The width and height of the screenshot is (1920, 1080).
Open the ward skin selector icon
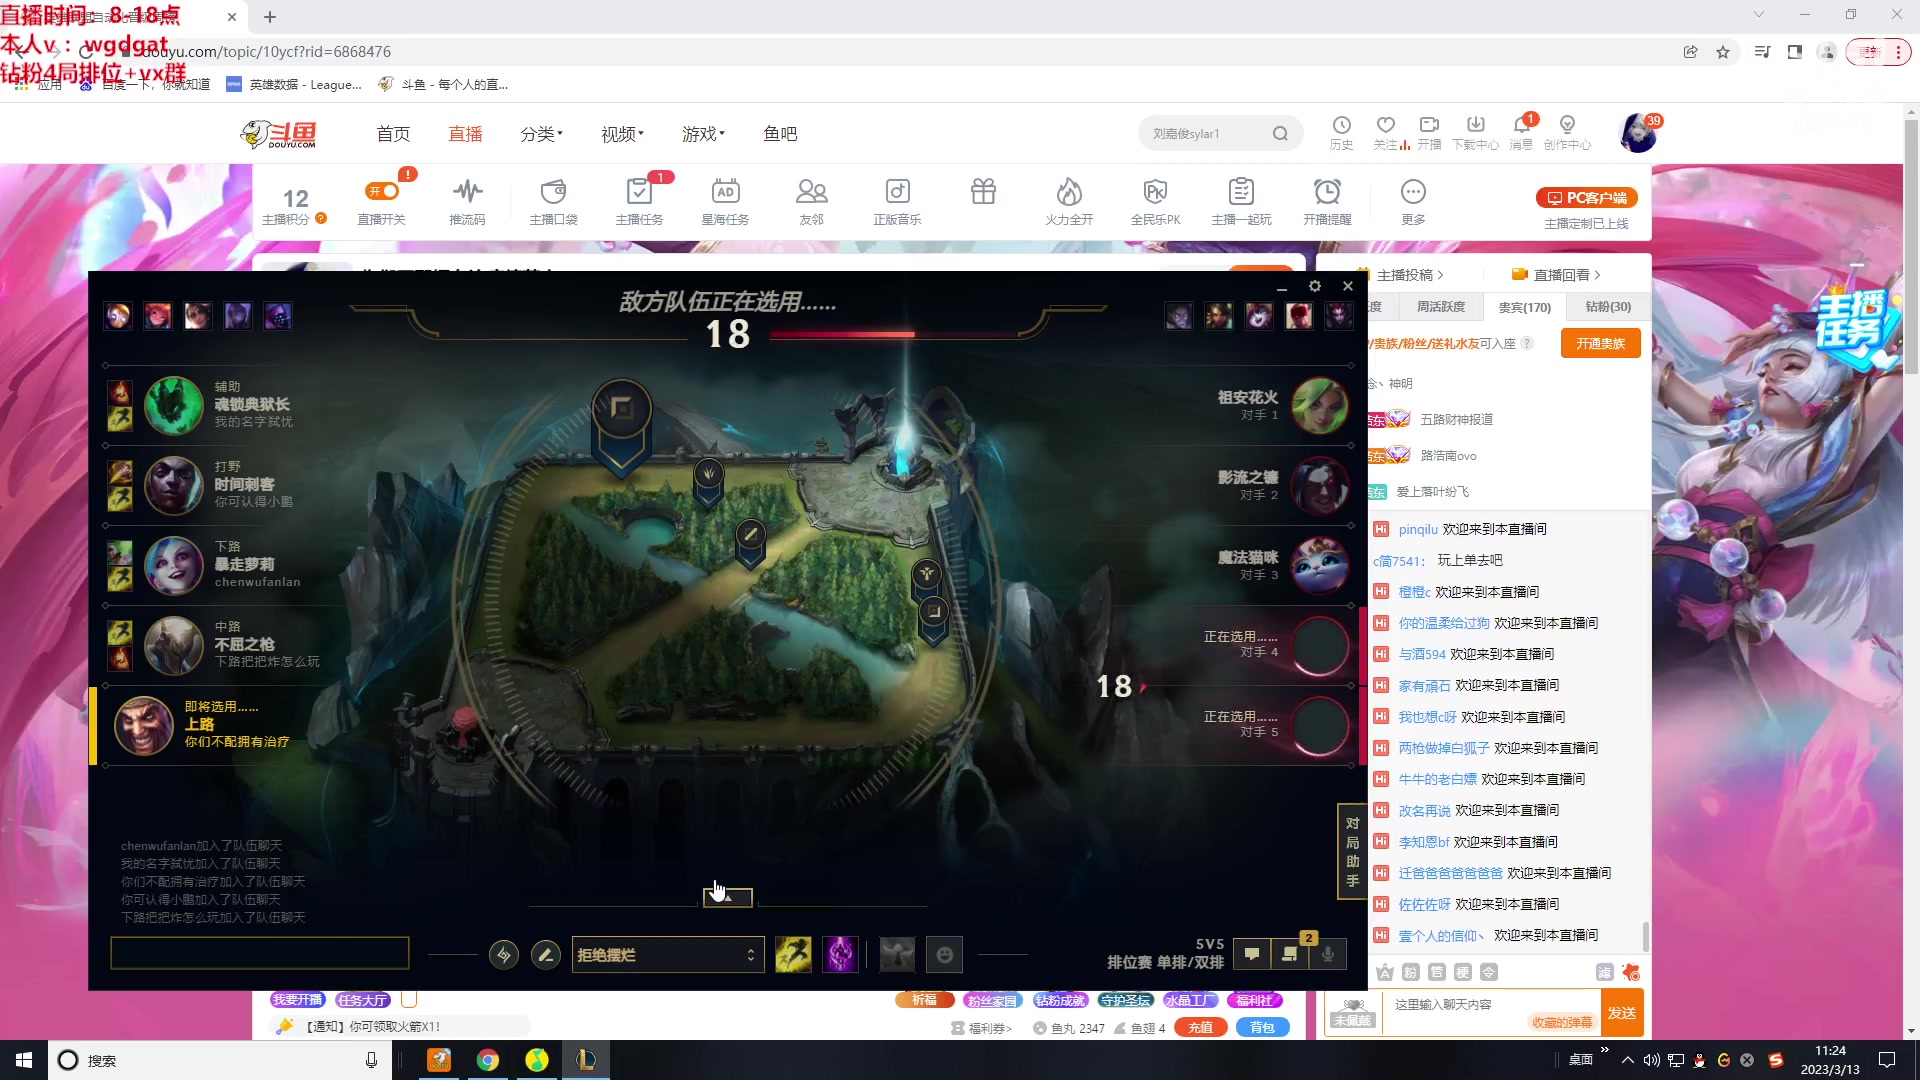[x=897, y=955]
